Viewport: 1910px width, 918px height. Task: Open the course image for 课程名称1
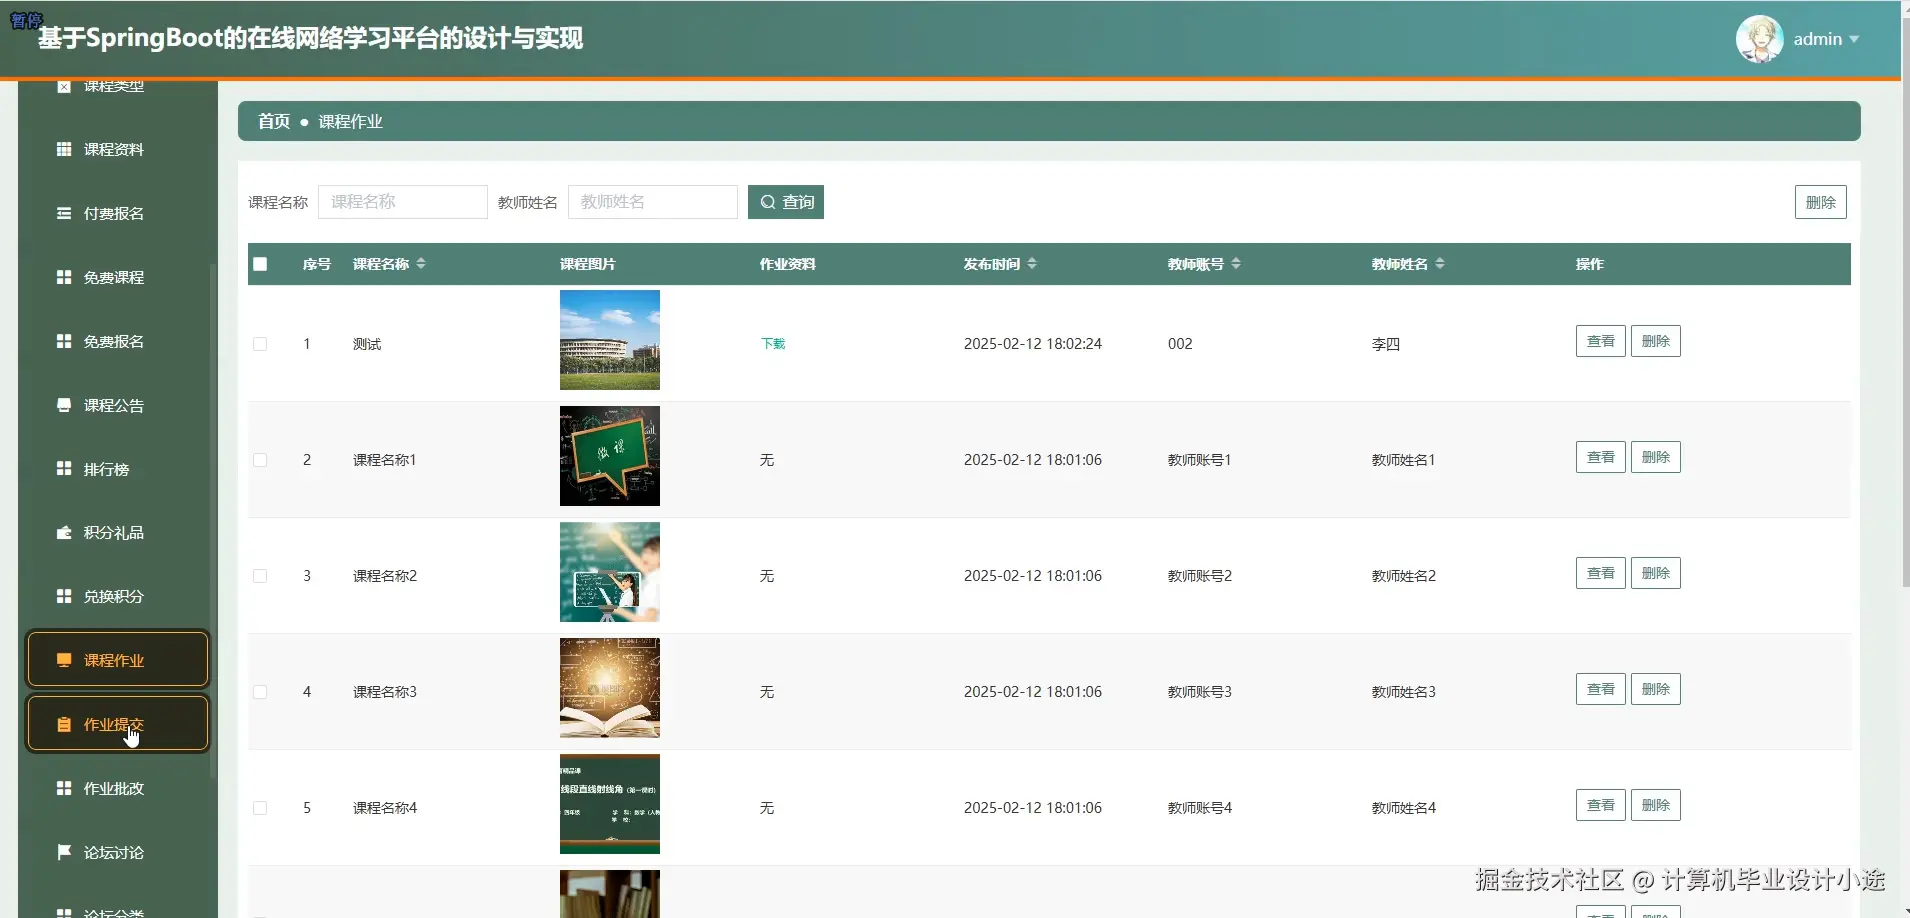[x=610, y=456]
